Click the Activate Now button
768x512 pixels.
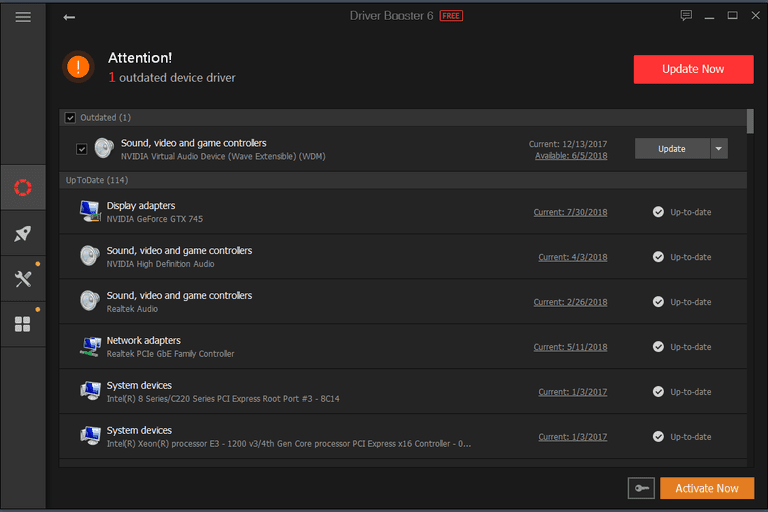point(707,488)
